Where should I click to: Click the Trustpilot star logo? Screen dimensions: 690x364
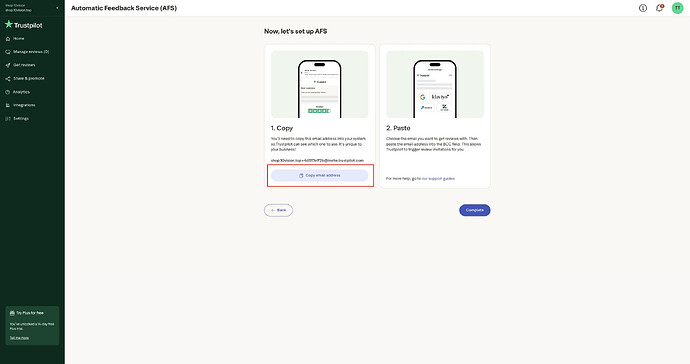(8, 24)
